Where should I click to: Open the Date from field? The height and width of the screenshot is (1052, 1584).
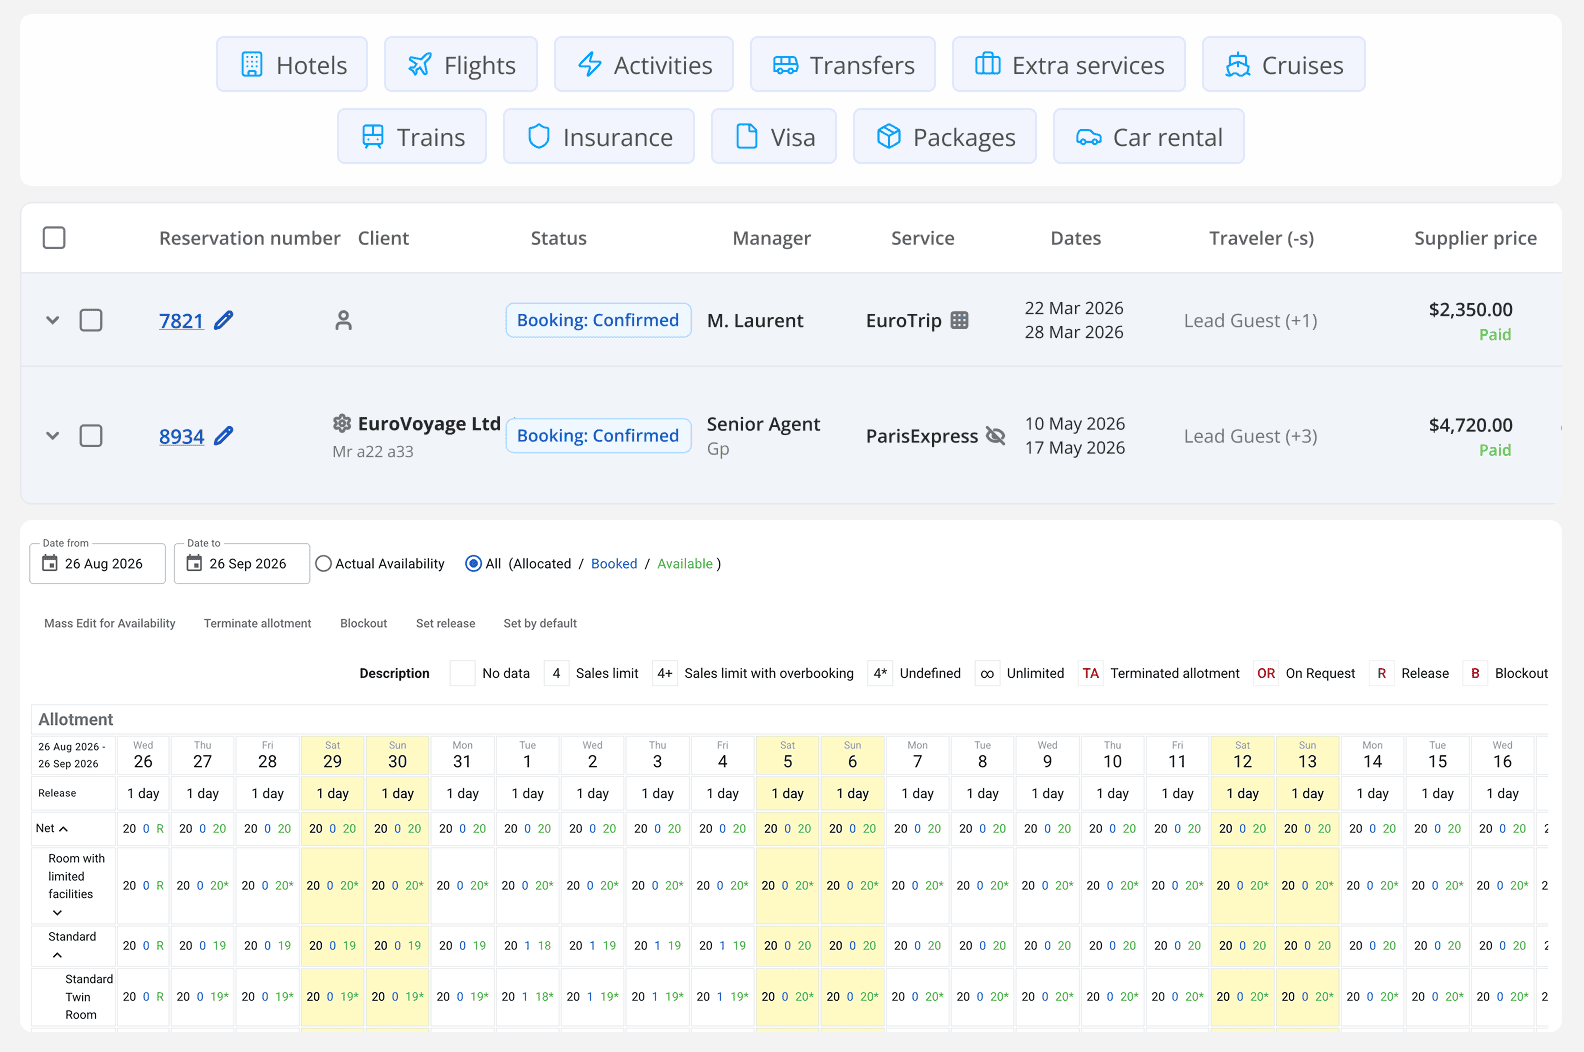[97, 563]
